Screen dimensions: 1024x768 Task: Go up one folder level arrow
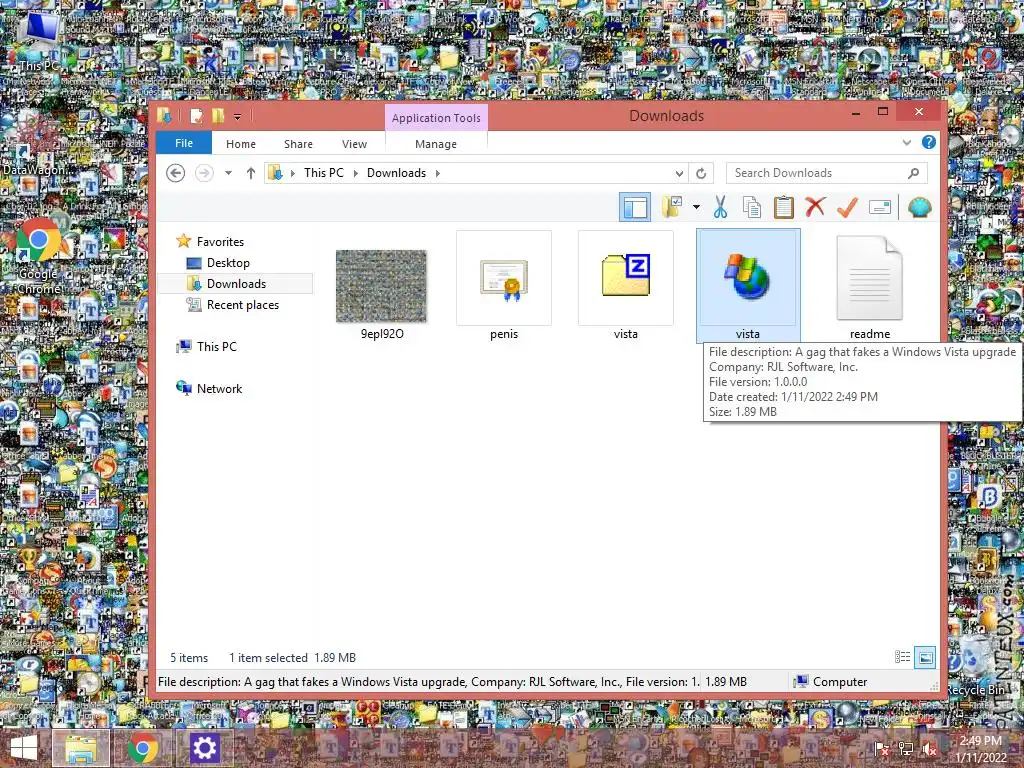[x=251, y=173]
